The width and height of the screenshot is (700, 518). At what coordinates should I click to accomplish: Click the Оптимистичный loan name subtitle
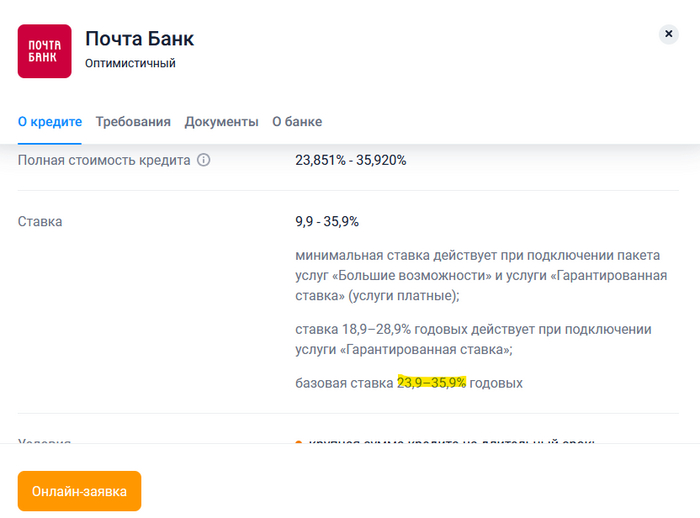click(130, 63)
